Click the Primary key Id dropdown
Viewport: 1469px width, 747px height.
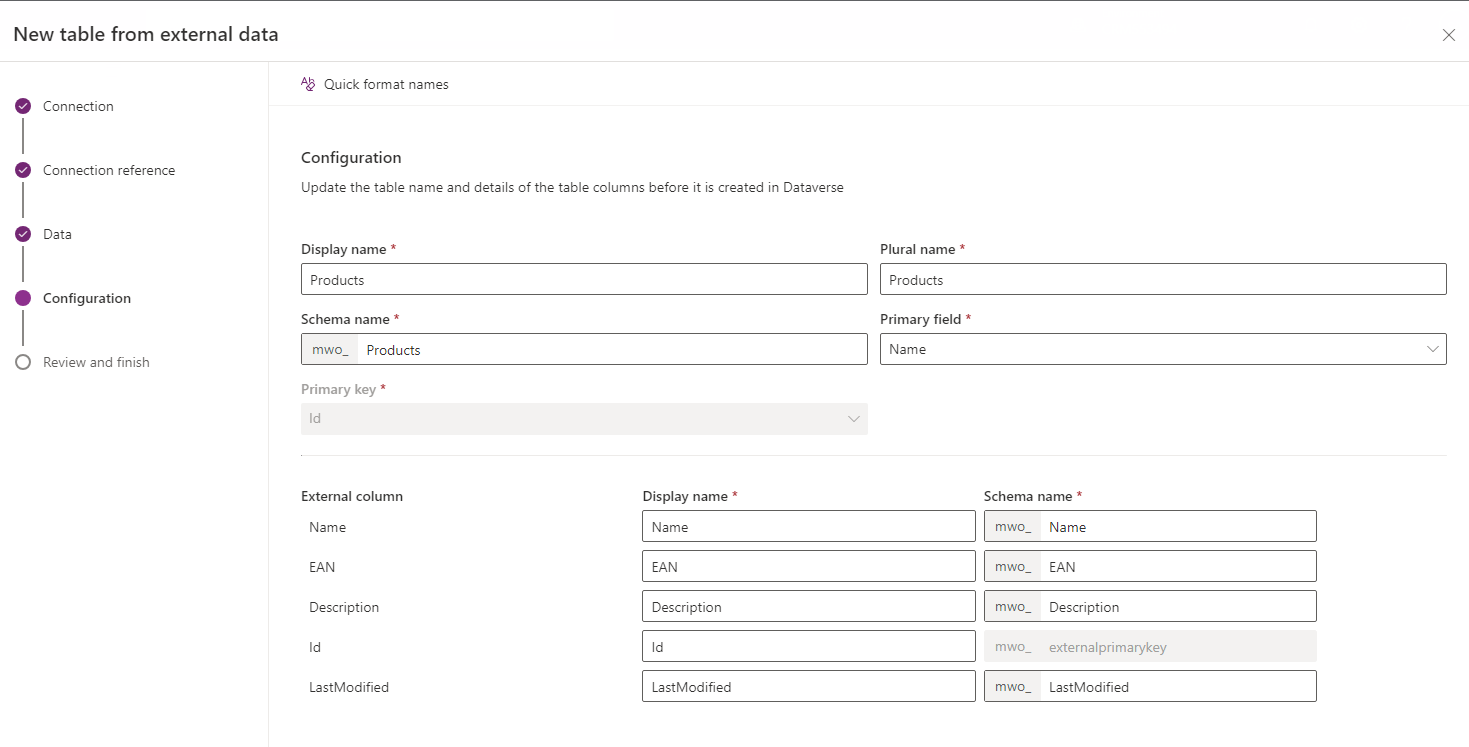tap(584, 419)
